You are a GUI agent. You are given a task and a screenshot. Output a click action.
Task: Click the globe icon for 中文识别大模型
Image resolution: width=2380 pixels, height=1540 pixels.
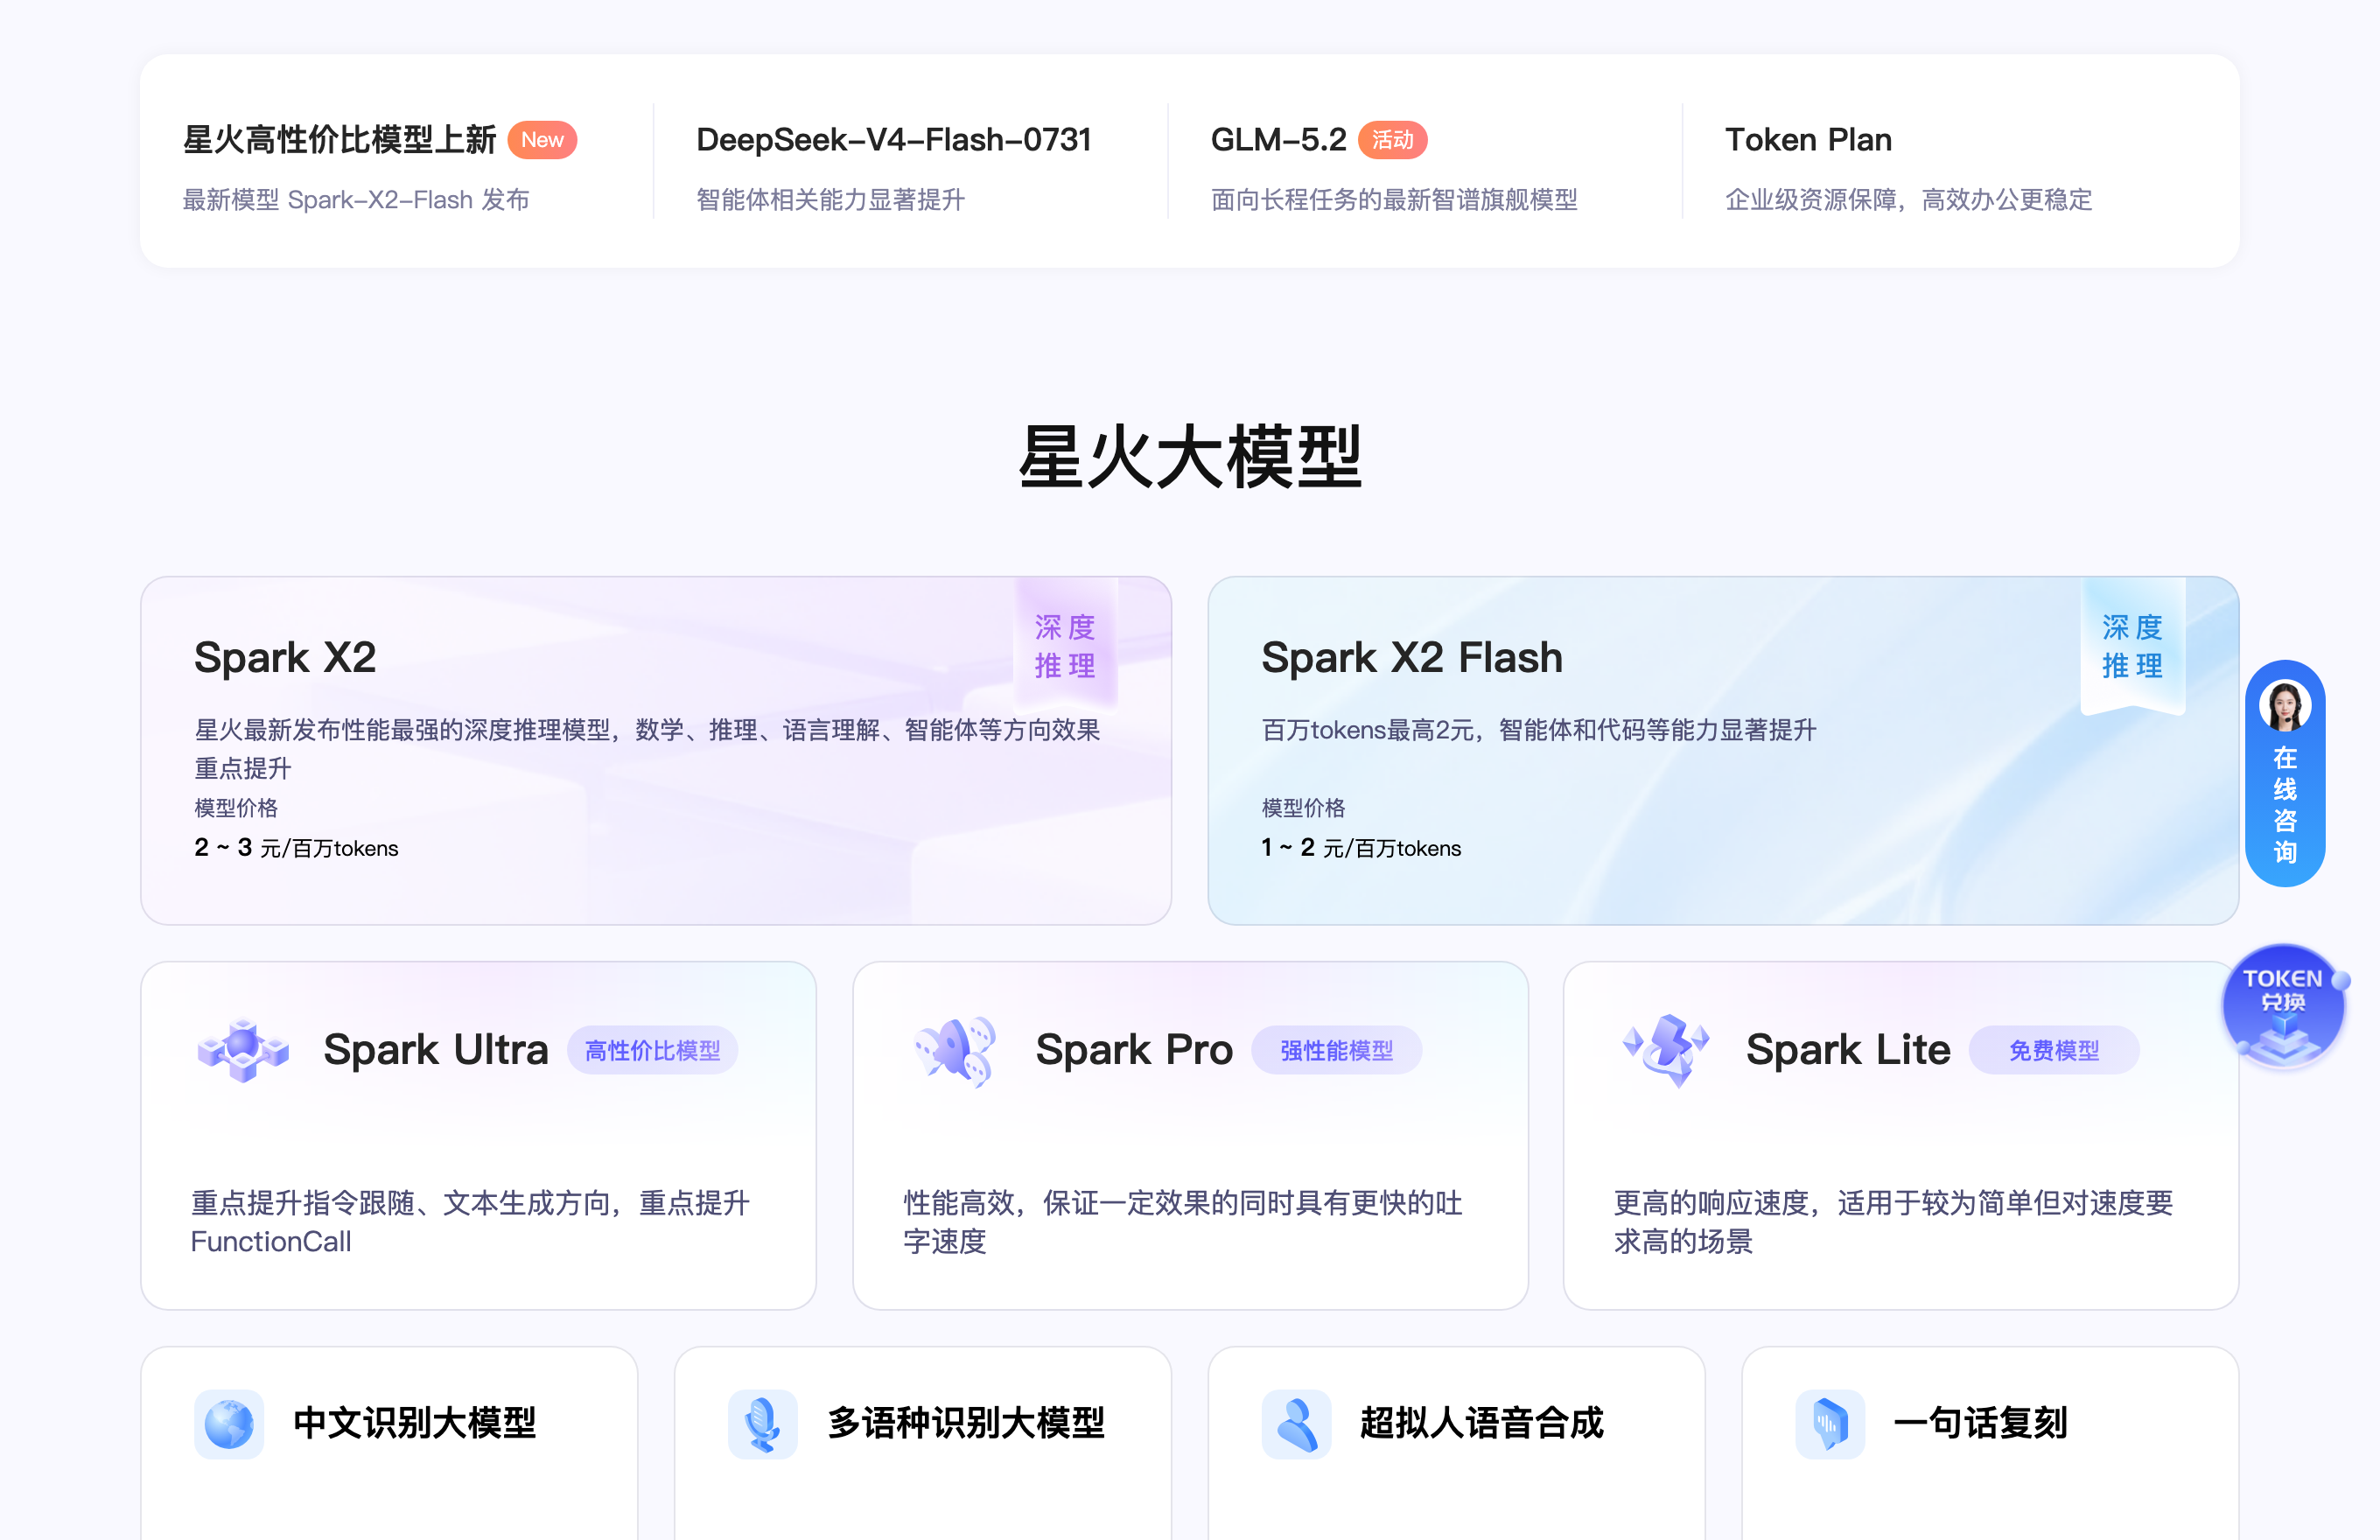tap(229, 1423)
